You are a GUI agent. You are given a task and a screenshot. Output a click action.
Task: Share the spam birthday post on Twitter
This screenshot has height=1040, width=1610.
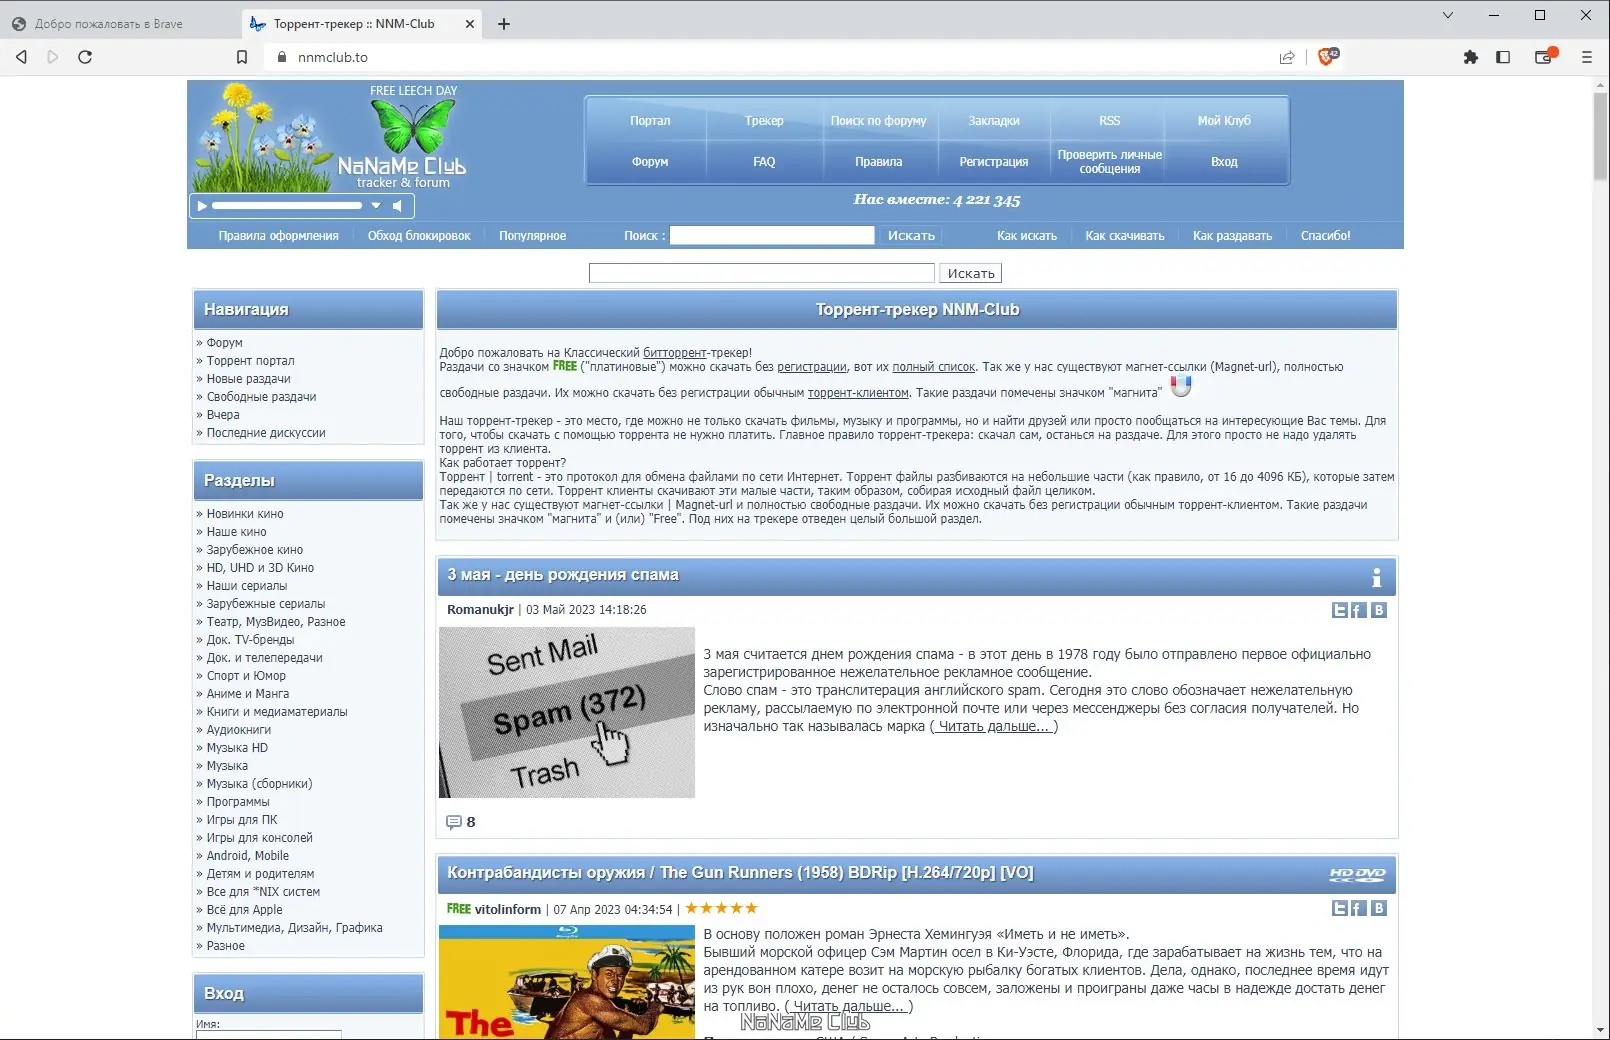[x=1340, y=610]
